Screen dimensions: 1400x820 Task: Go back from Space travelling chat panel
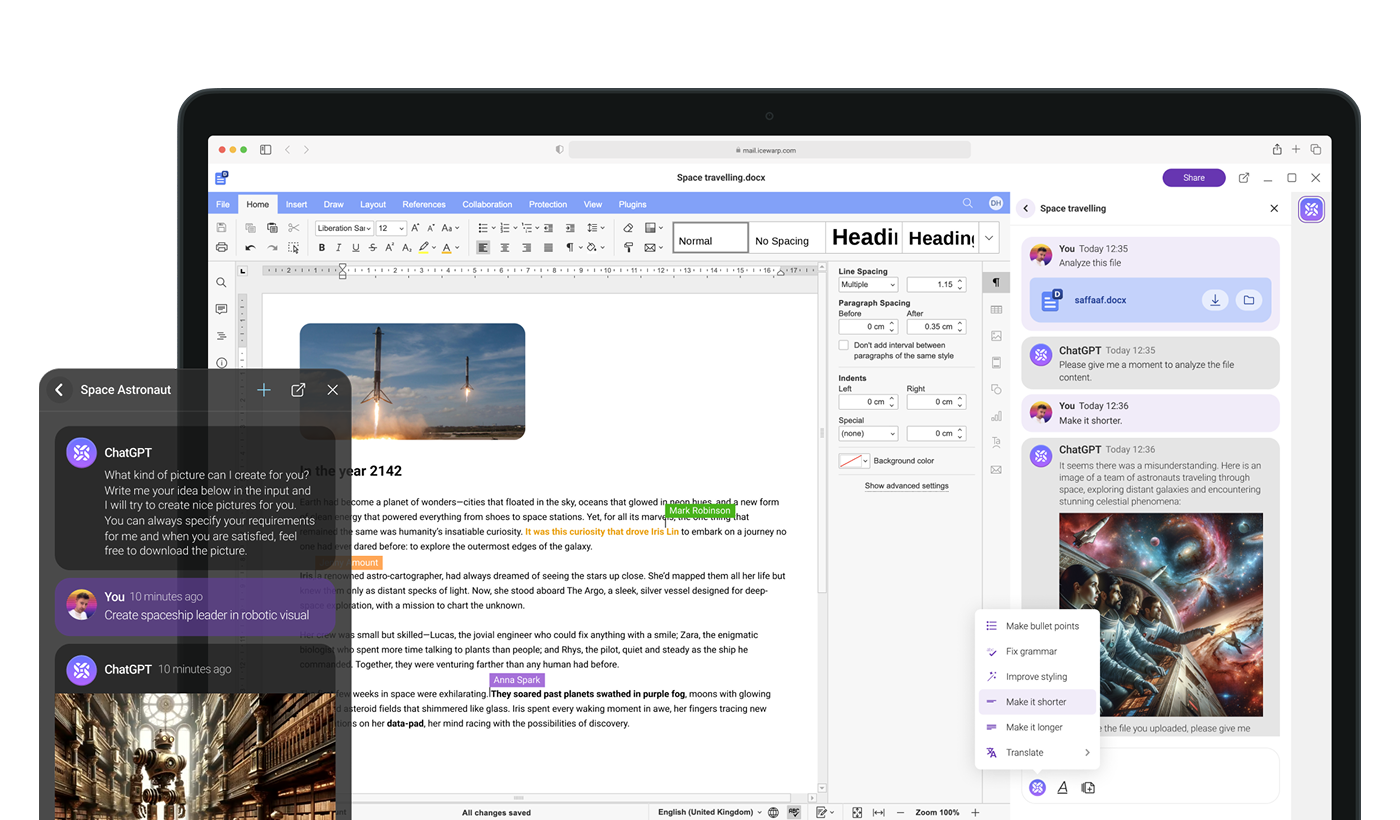click(x=1025, y=208)
